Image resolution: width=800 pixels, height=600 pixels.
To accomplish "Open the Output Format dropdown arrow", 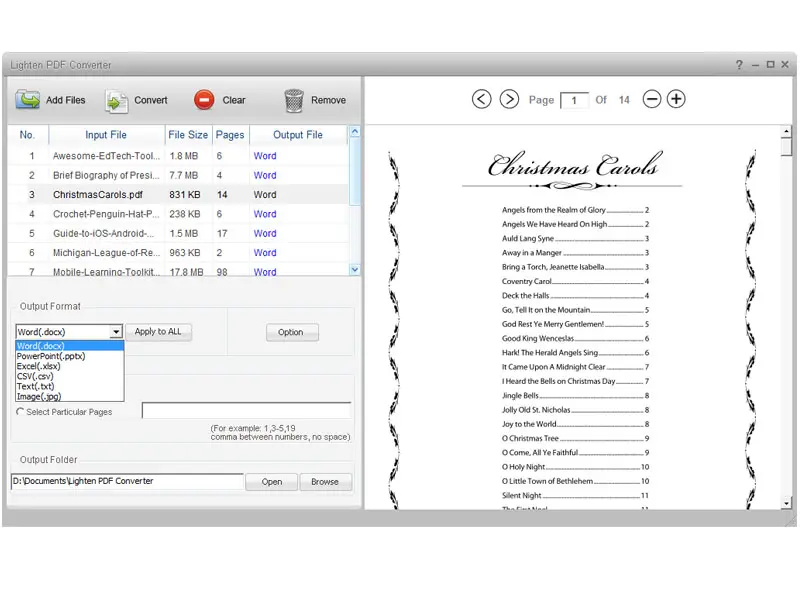I will [116, 332].
